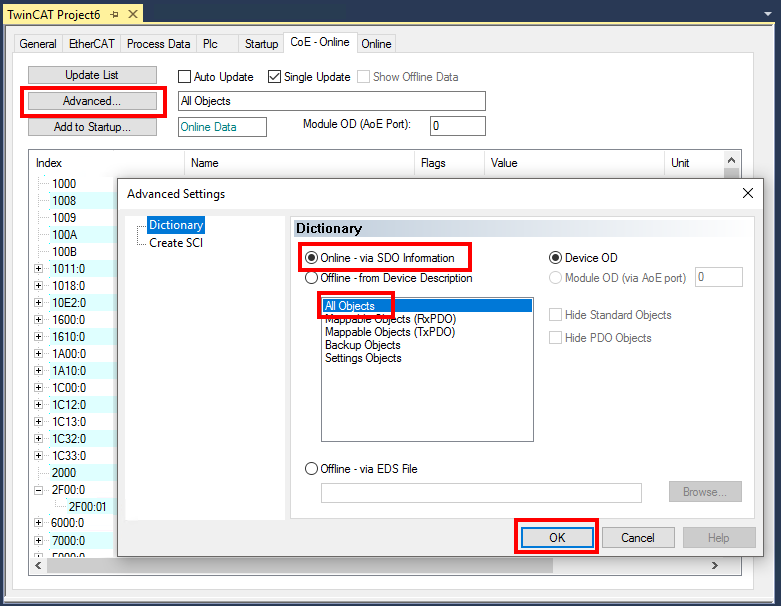Open the Process Data tab

(158, 44)
